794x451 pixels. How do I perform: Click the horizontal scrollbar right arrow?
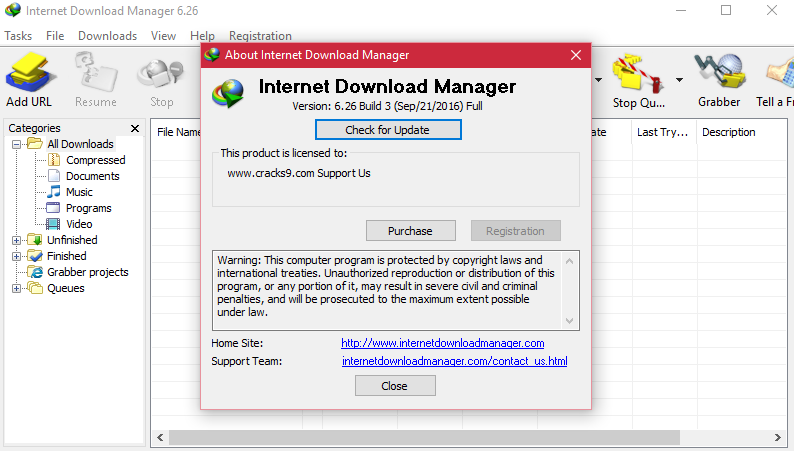pos(777,437)
